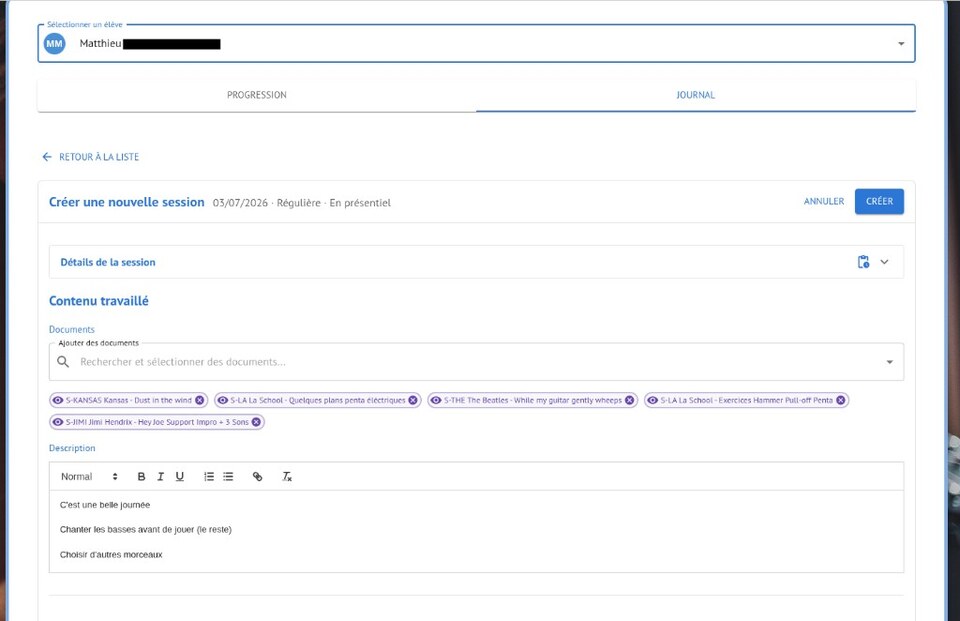This screenshot has width=960, height=621.
Task: Toggle eye on Exercices Hammer Pull-off Penta
Action: coord(653,401)
